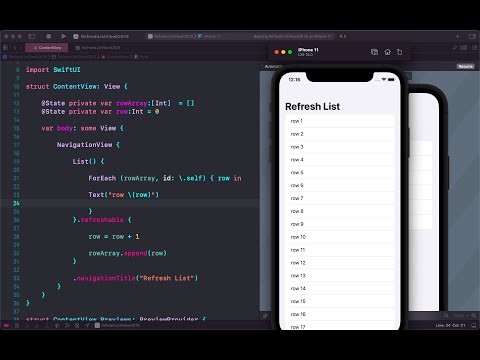Screen dimensions: 480x360
Task: Tap row 1 in simulator list
Action: [x=340, y=121]
